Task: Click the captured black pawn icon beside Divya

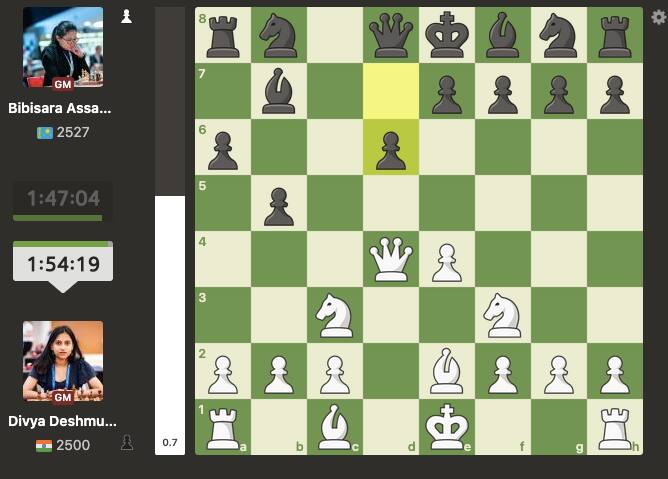Action: tap(127, 442)
